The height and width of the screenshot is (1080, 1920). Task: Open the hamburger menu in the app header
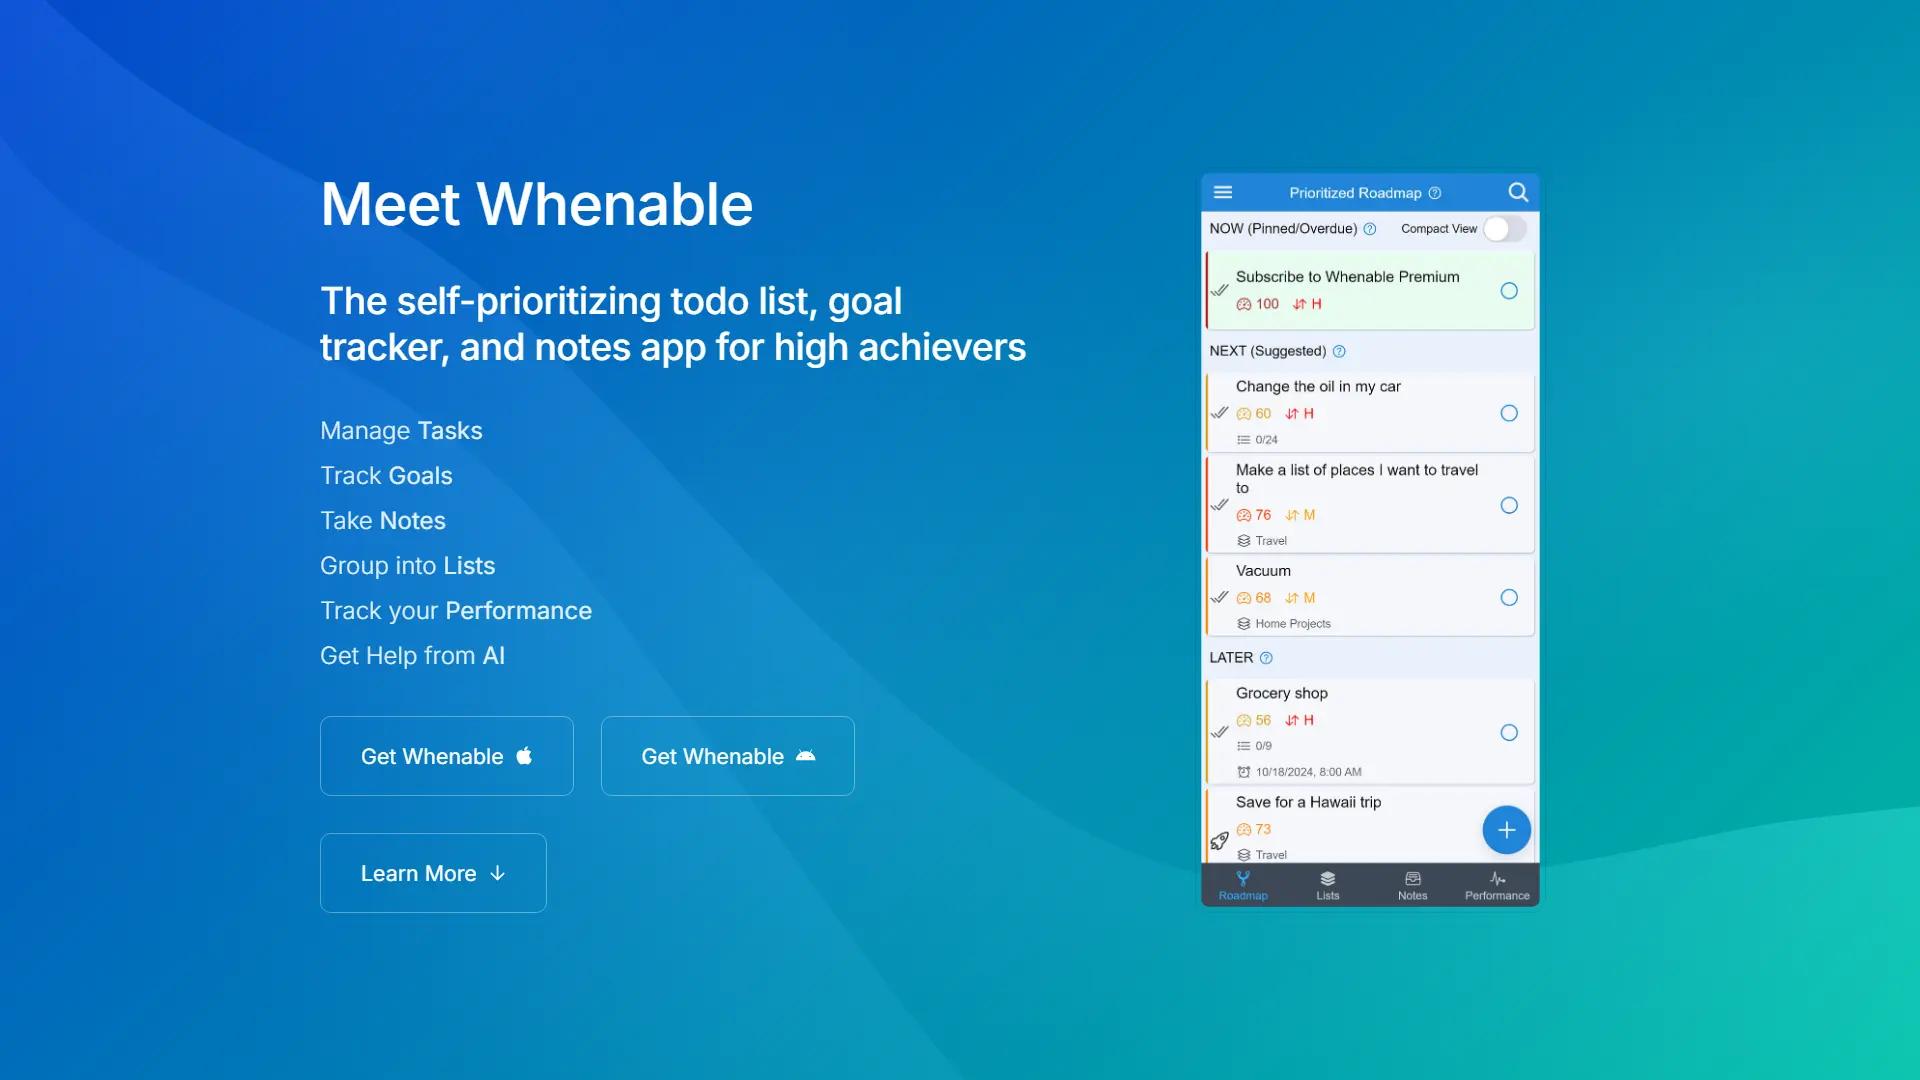(1223, 192)
